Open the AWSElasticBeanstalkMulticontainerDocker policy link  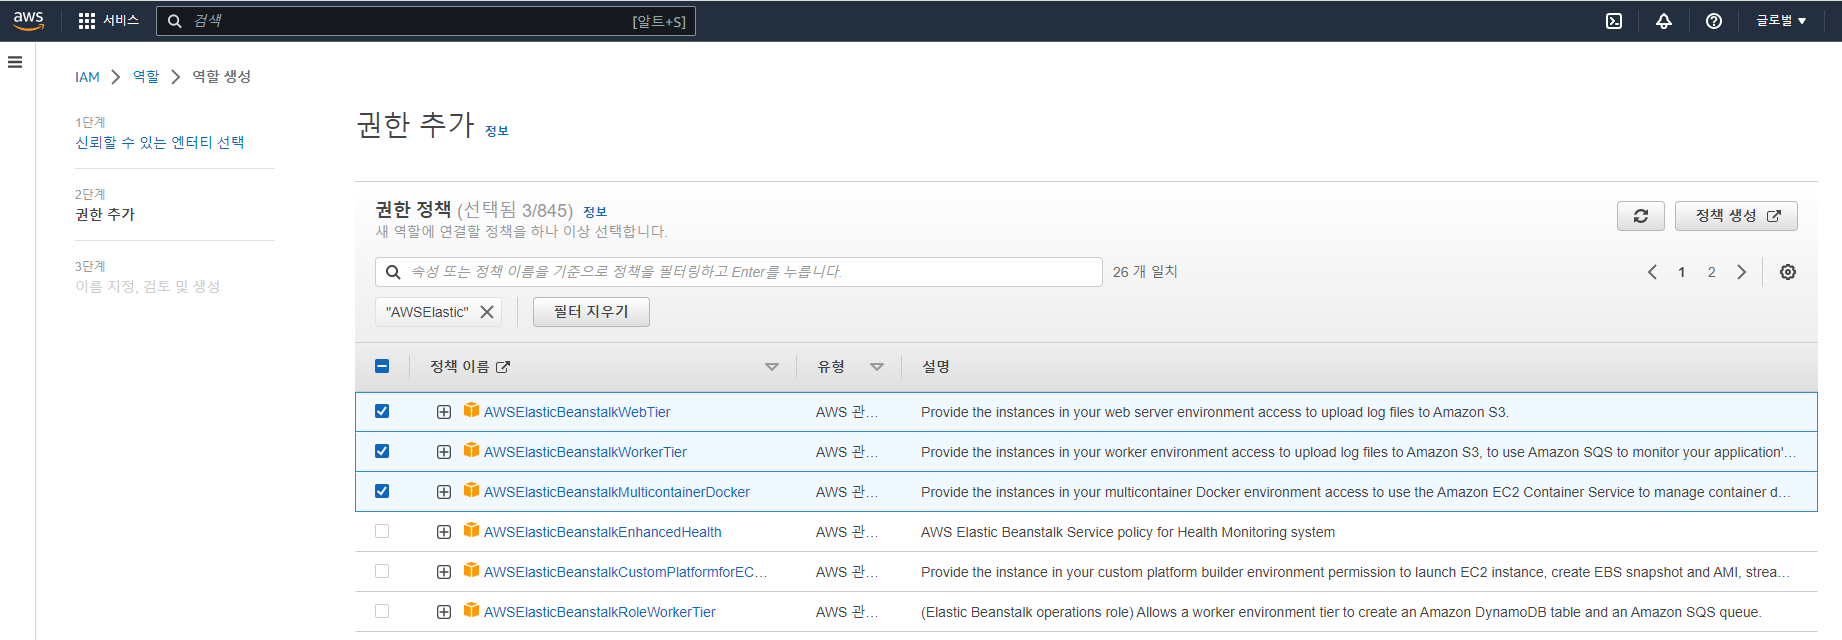[x=617, y=492]
